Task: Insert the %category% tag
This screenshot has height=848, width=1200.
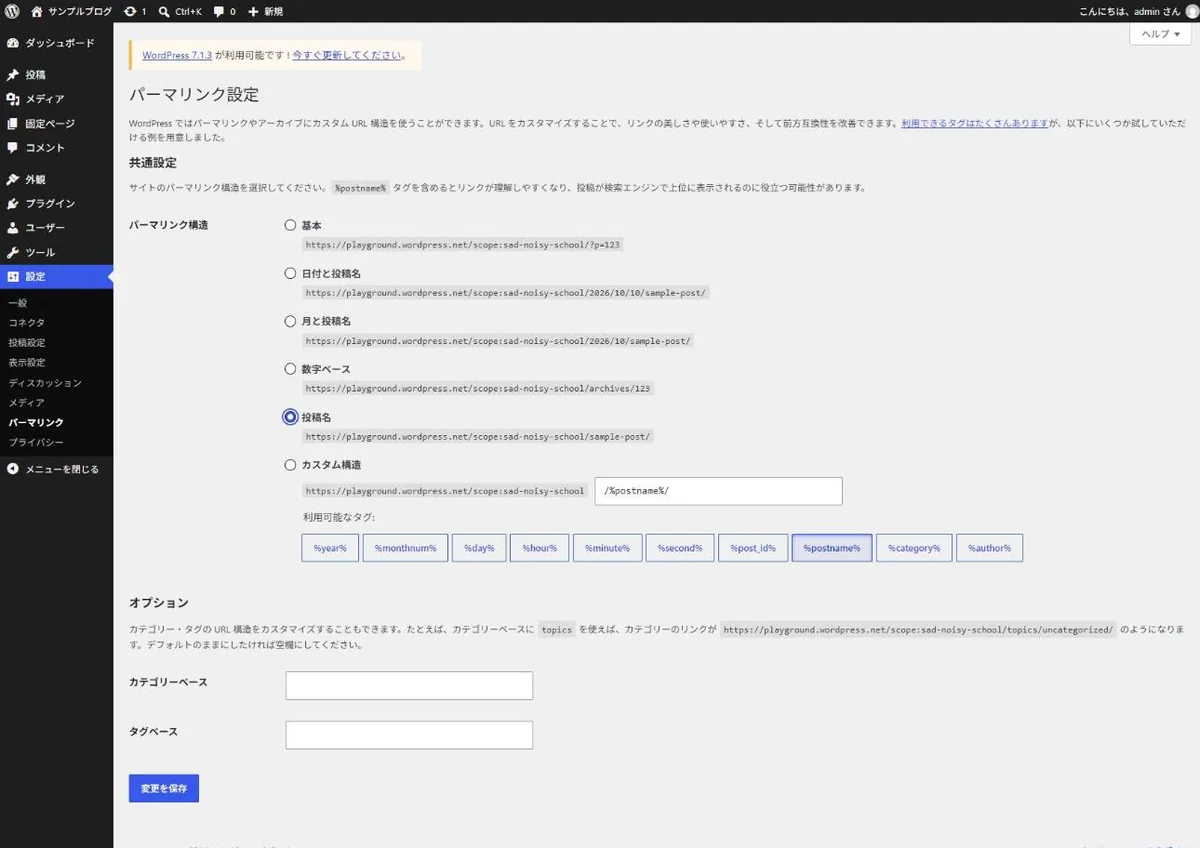Action: 914,548
